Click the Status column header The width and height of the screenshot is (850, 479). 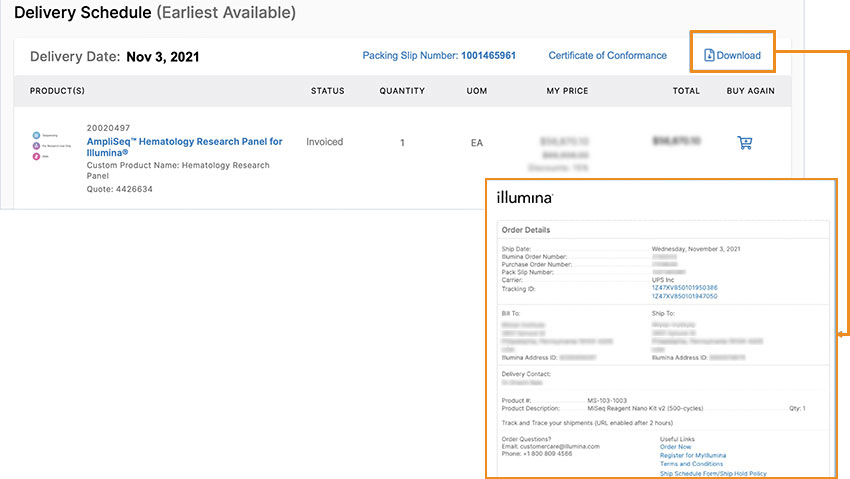327,91
